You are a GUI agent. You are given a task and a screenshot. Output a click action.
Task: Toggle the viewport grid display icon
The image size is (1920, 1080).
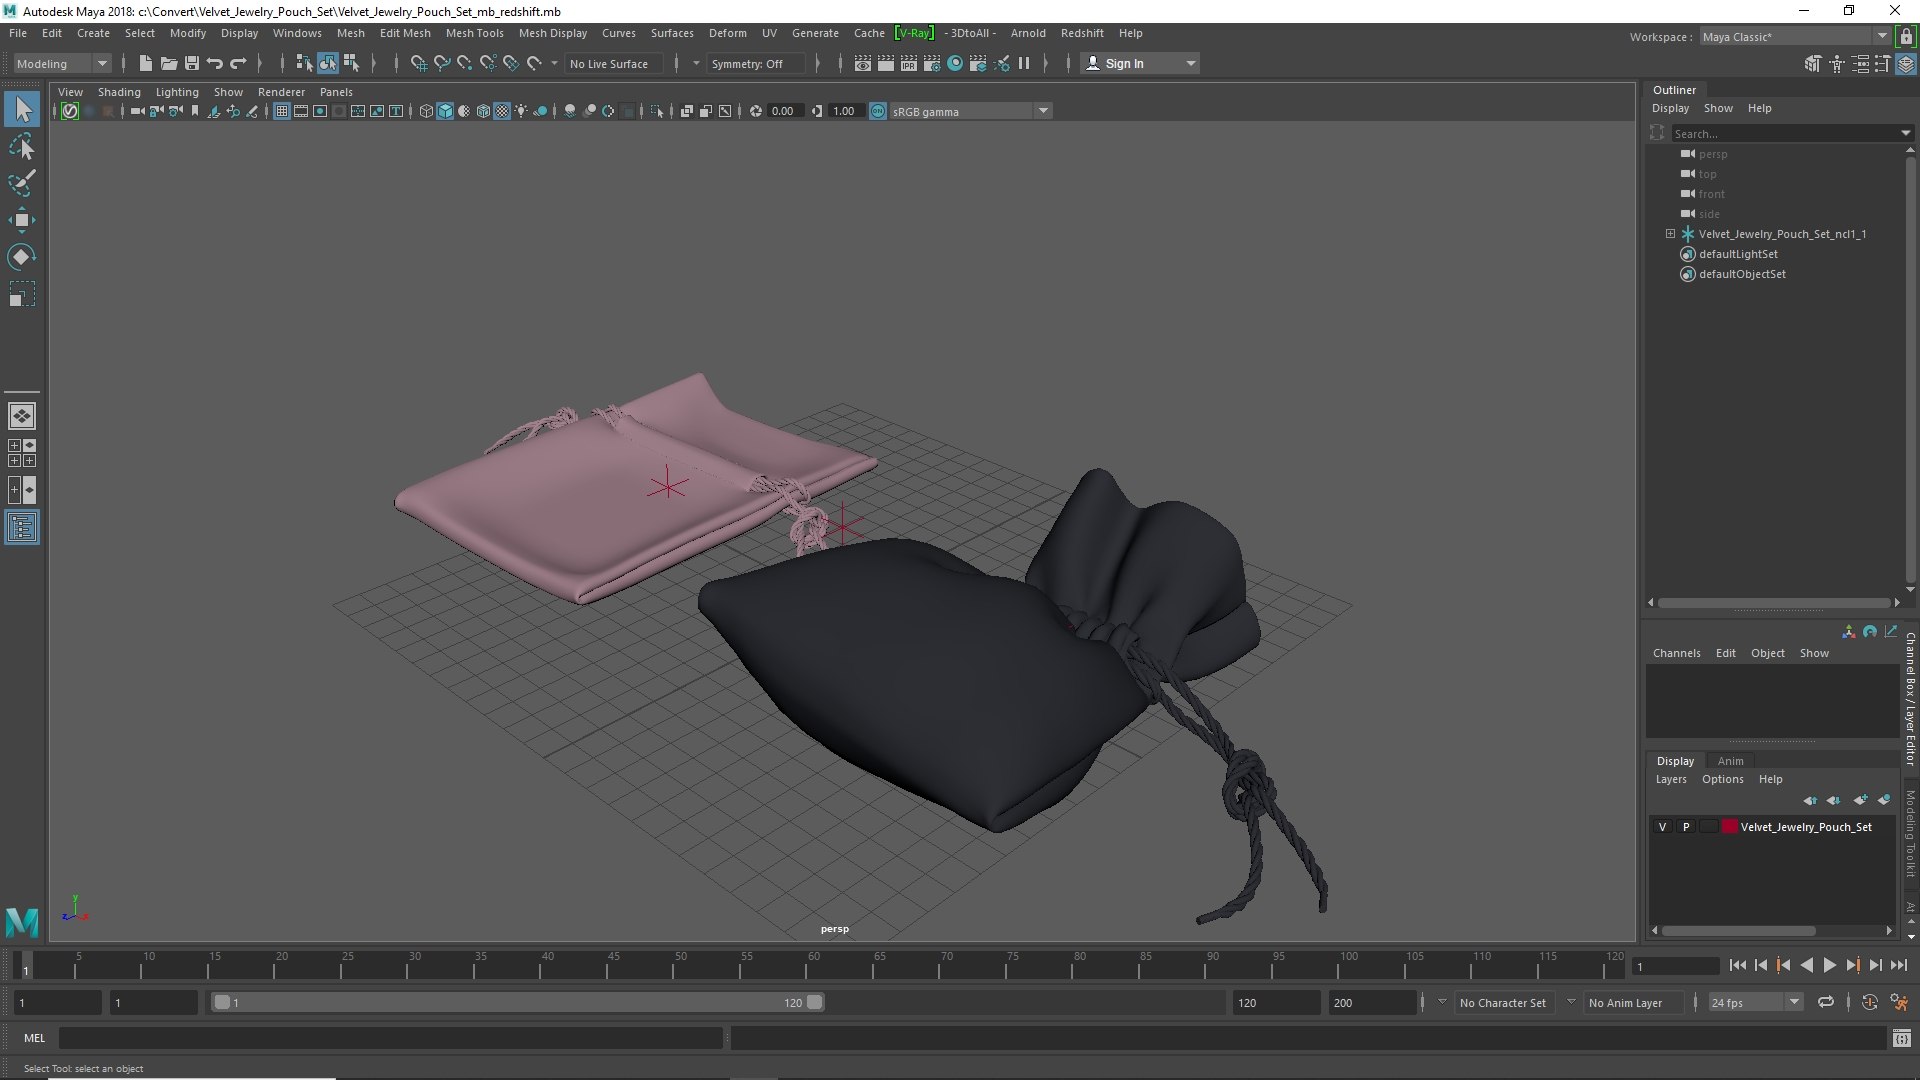click(x=282, y=111)
